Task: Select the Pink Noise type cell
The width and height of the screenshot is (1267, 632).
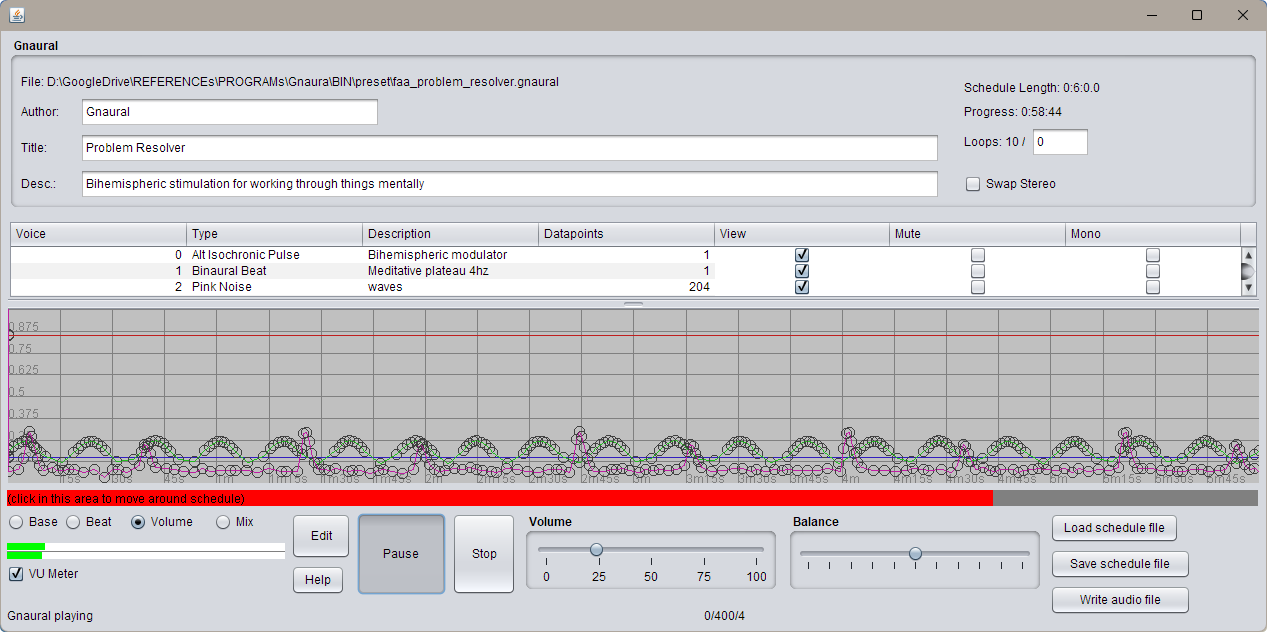Action: [x=275, y=287]
